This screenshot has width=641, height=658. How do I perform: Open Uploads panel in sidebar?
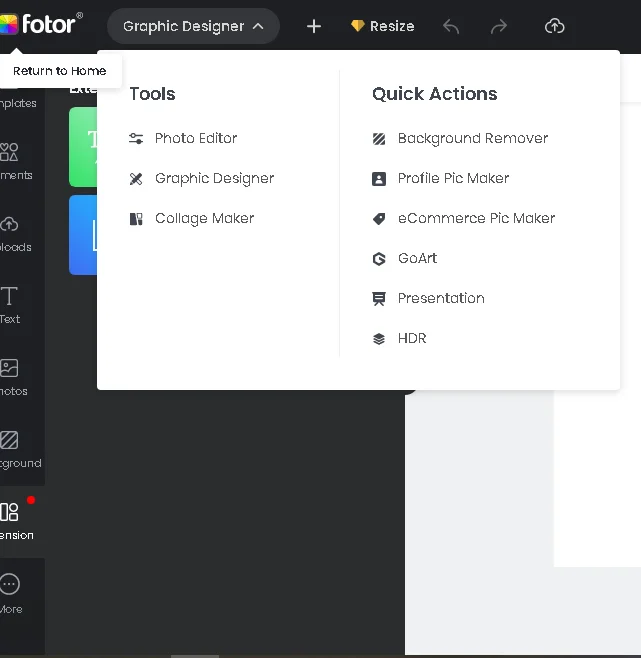coord(16,234)
